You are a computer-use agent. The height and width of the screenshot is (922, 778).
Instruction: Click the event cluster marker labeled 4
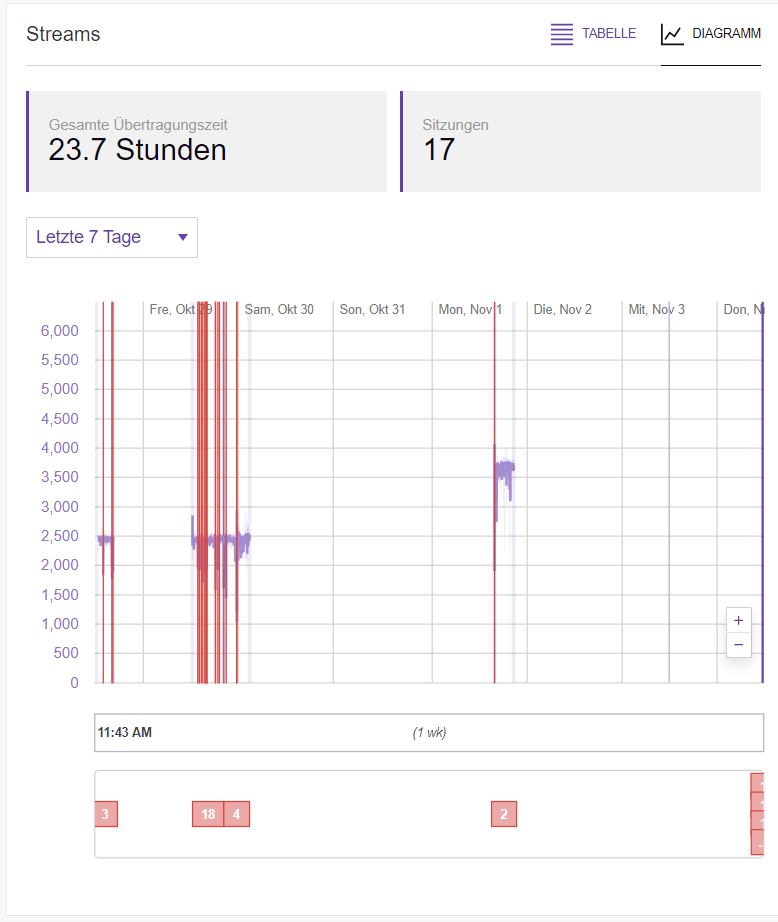tap(237, 814)
